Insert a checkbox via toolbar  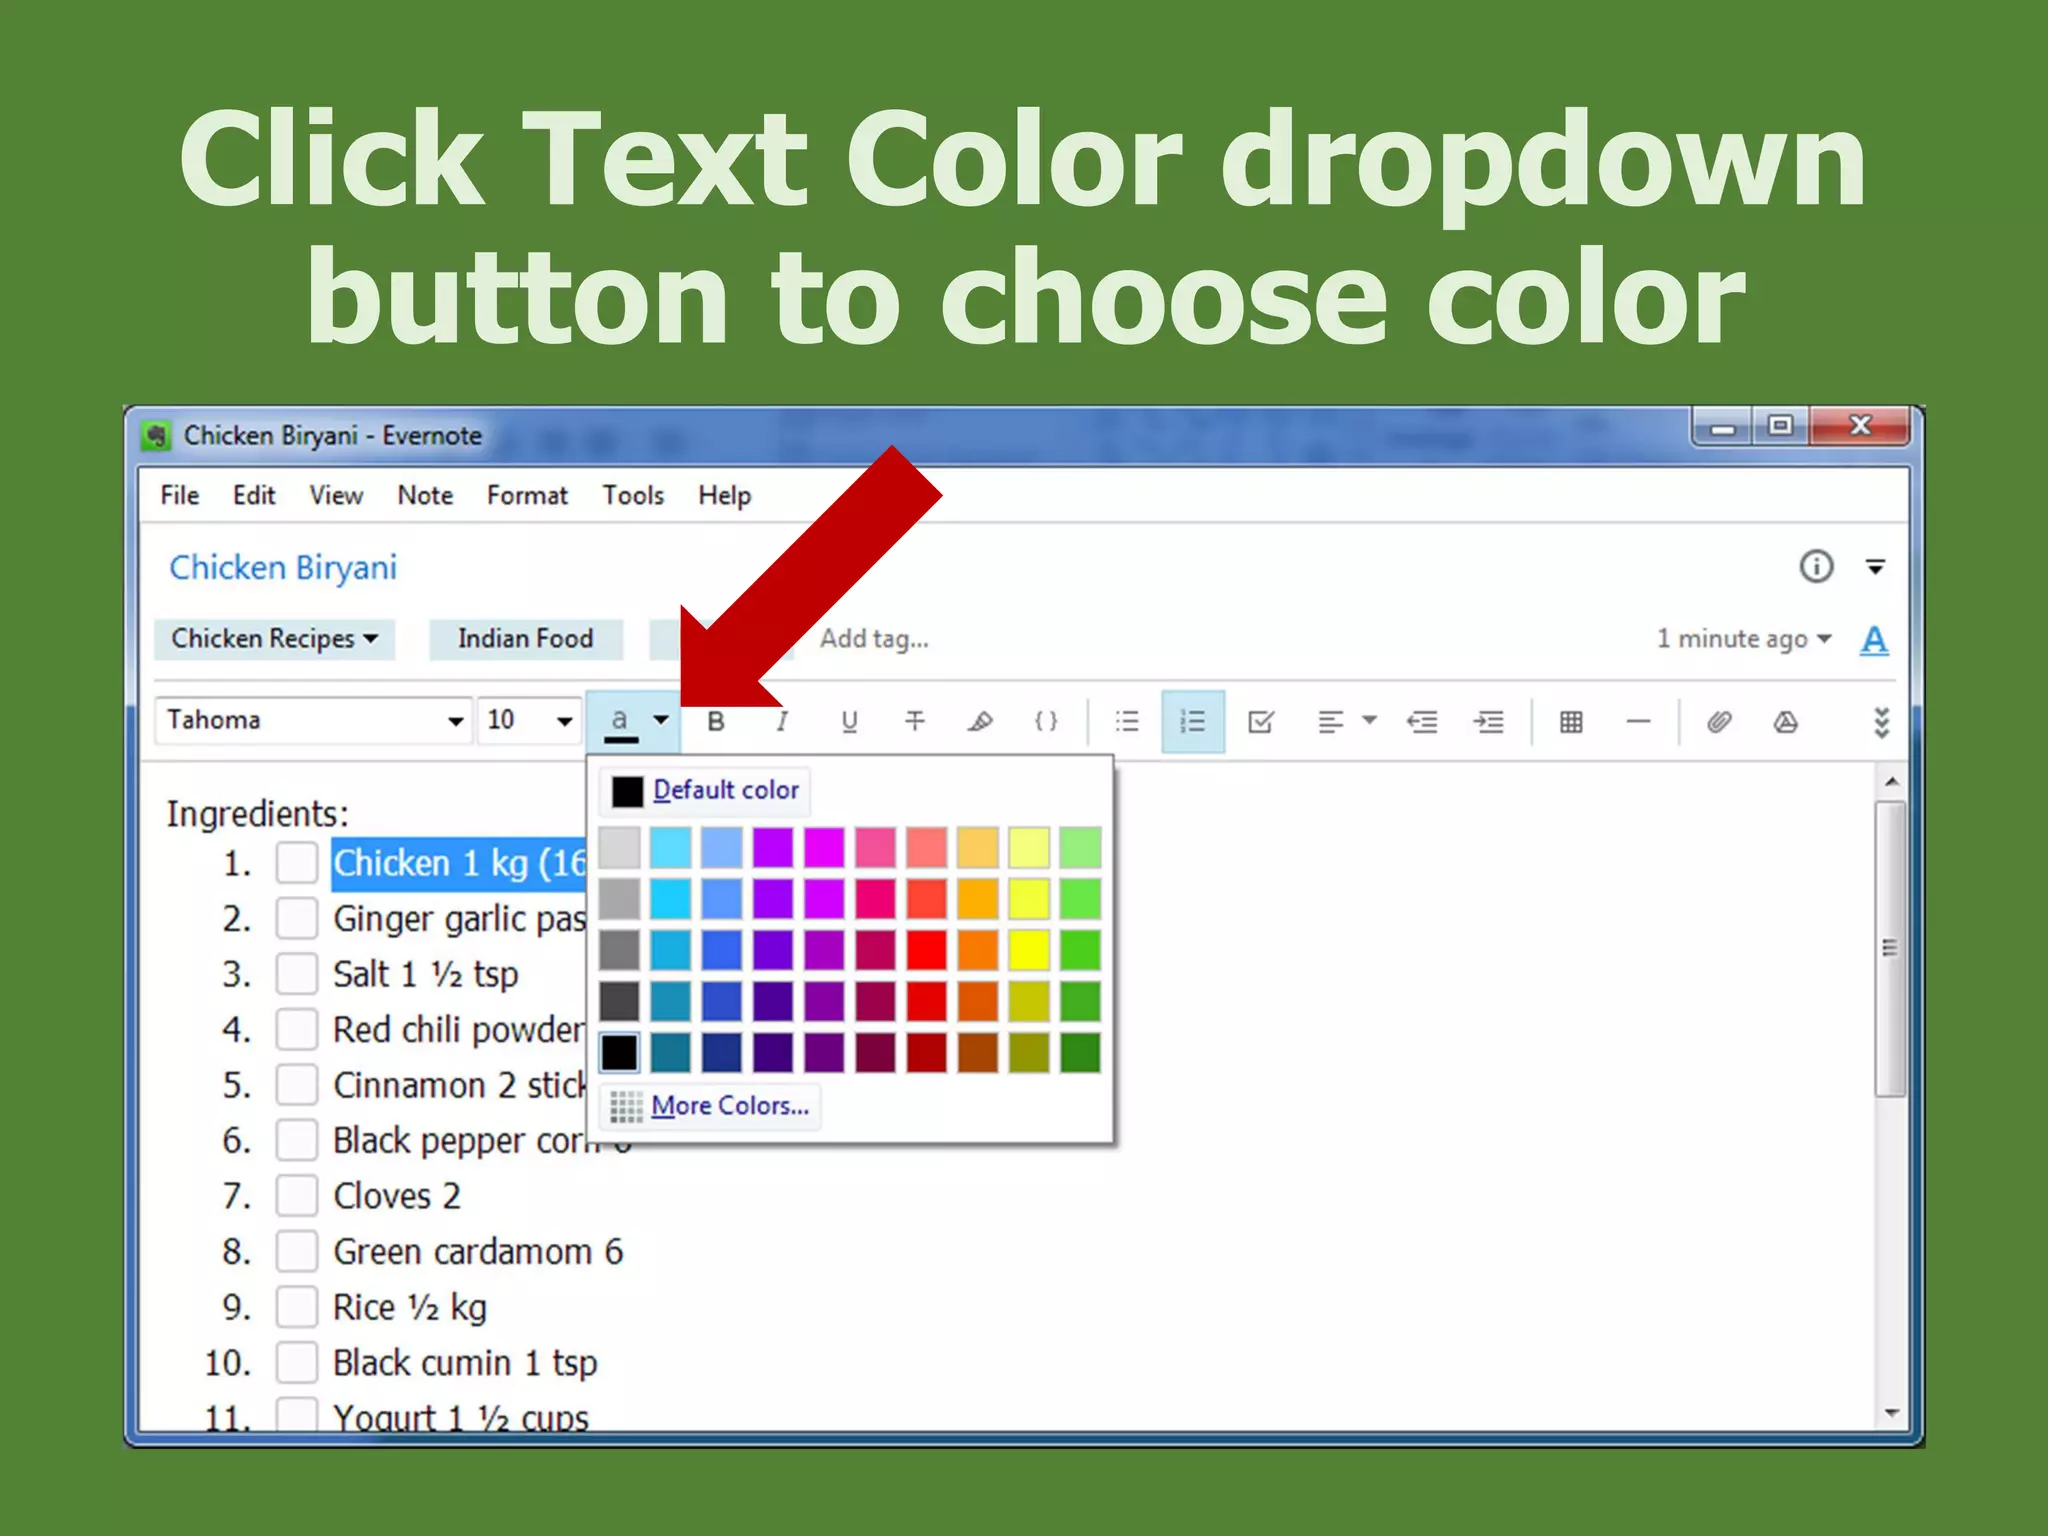(1260, 721)
